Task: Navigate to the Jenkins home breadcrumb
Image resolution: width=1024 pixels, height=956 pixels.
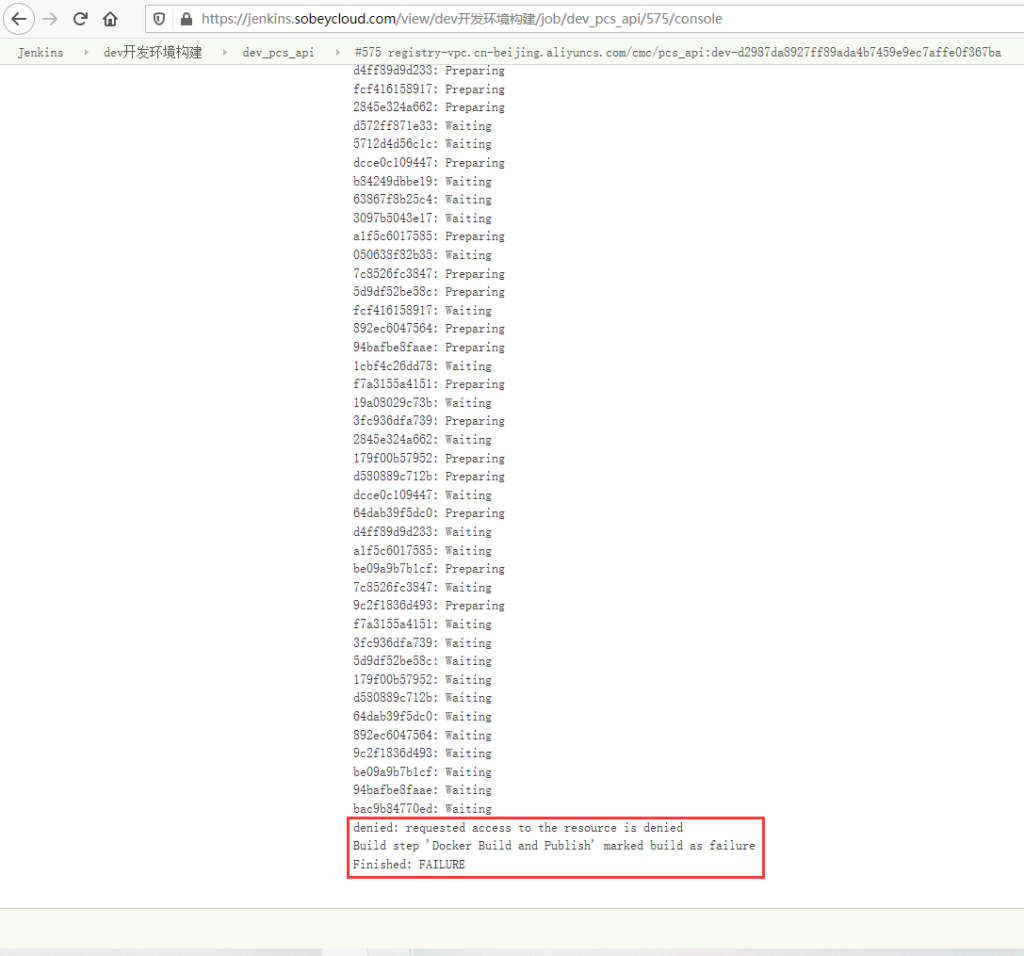Action: click(x=40, y=52)
